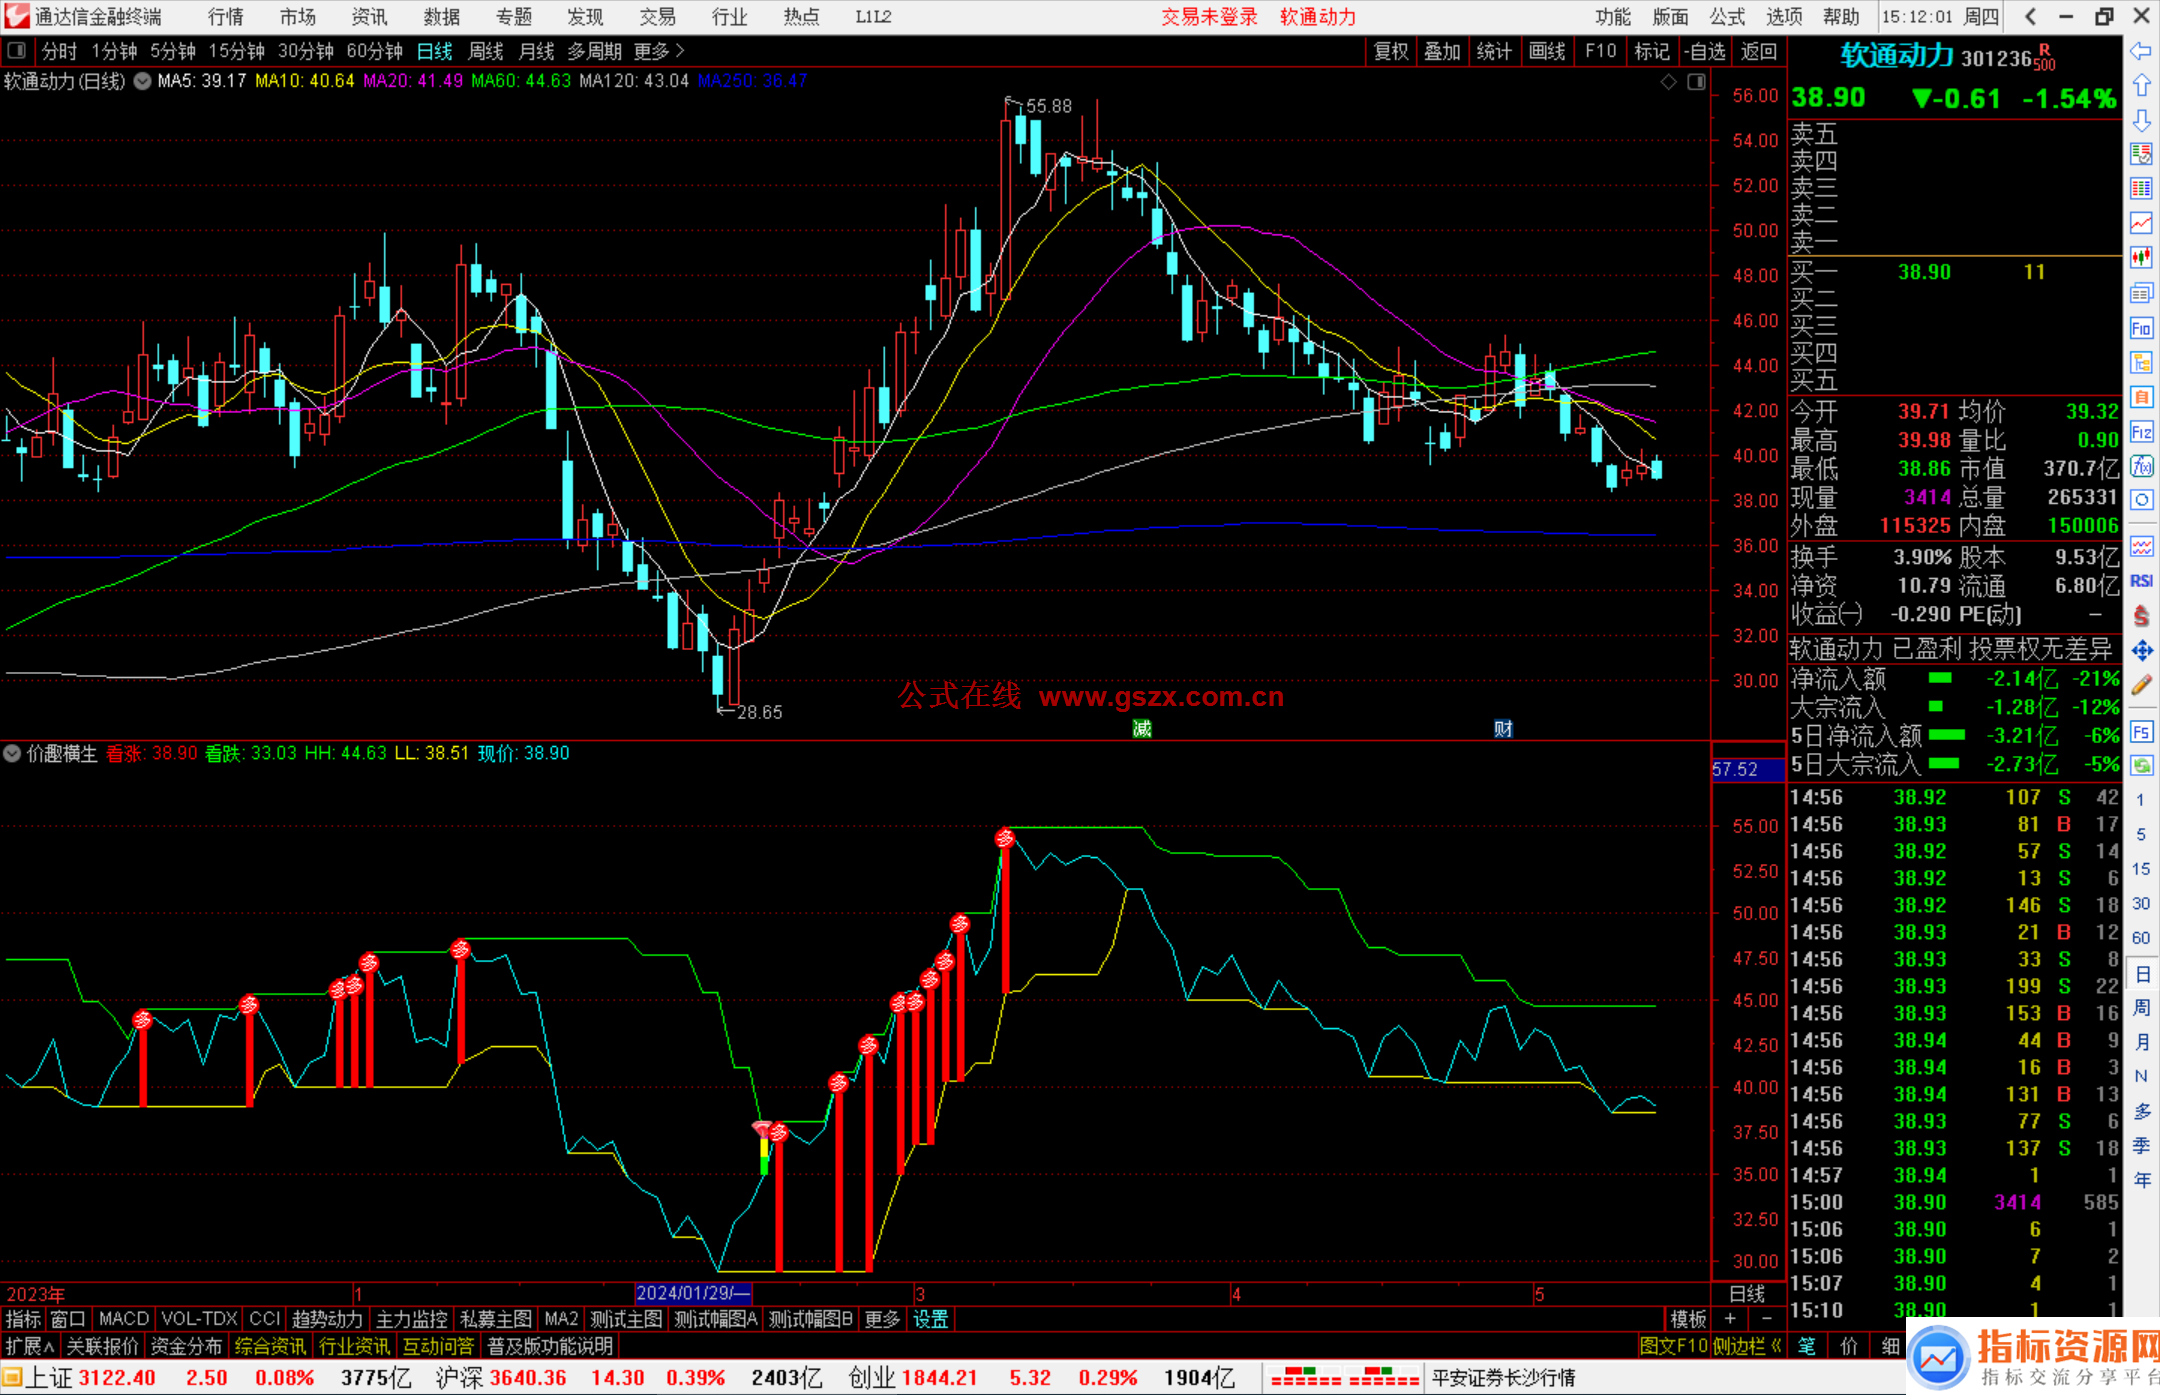Click the minus zoom button beside 模板
The width and height of the screenshot is (2160, 1395).
tap(1766, 1319)
